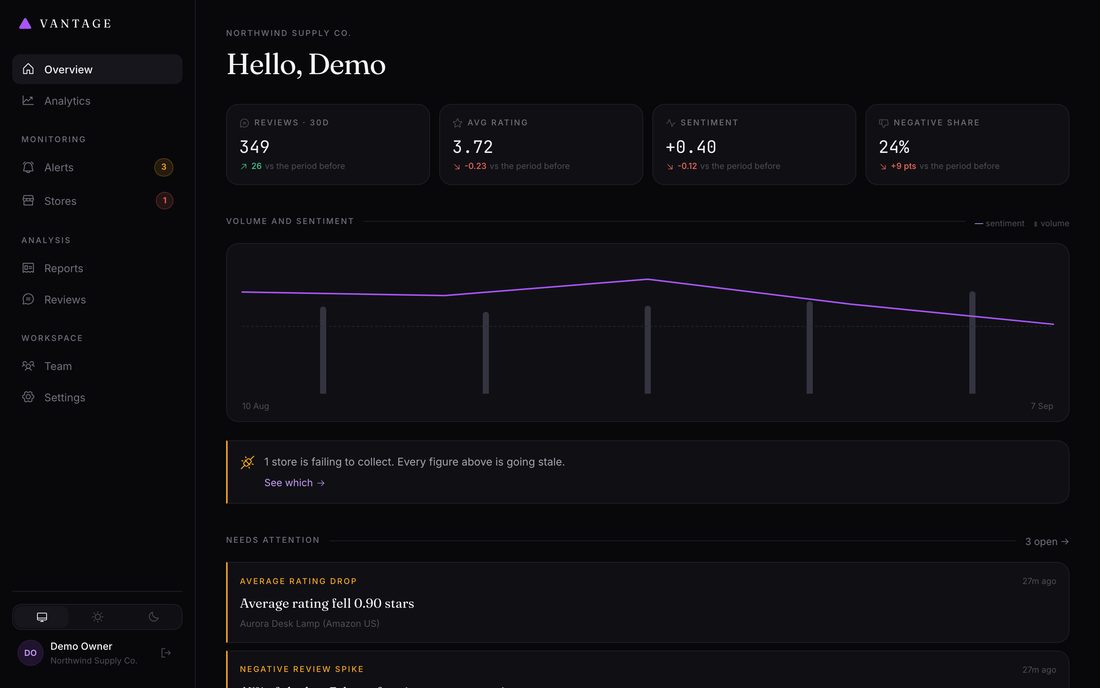Screen dimensions: 1100x688
Task: Click the Analytics chart icon
Action: coord(28,100)
